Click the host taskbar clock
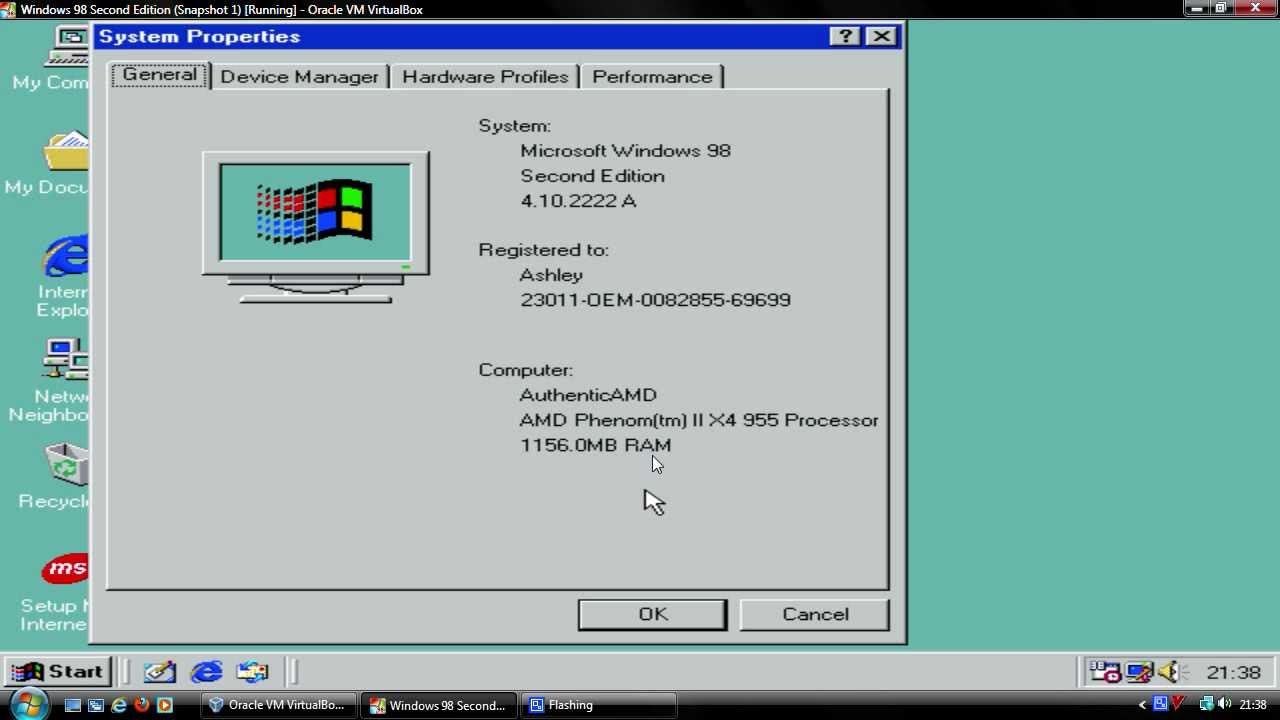The height and width of the screenshot is (720, 1280). (1252, 705)
